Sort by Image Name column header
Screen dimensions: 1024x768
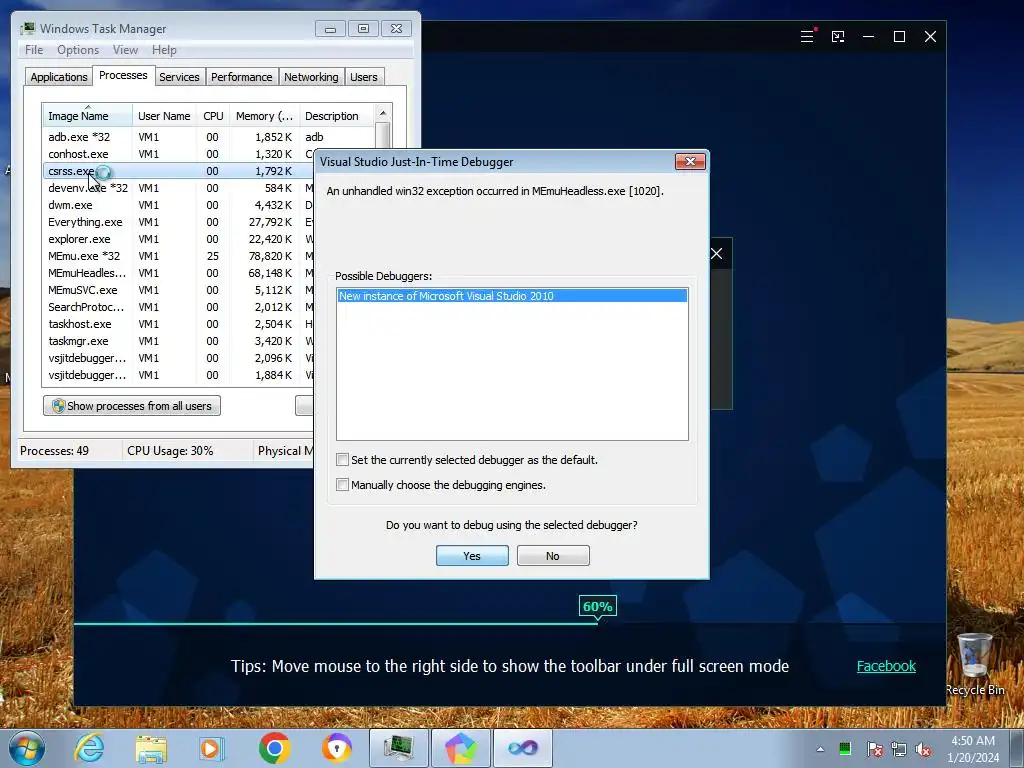pos(88,116)
